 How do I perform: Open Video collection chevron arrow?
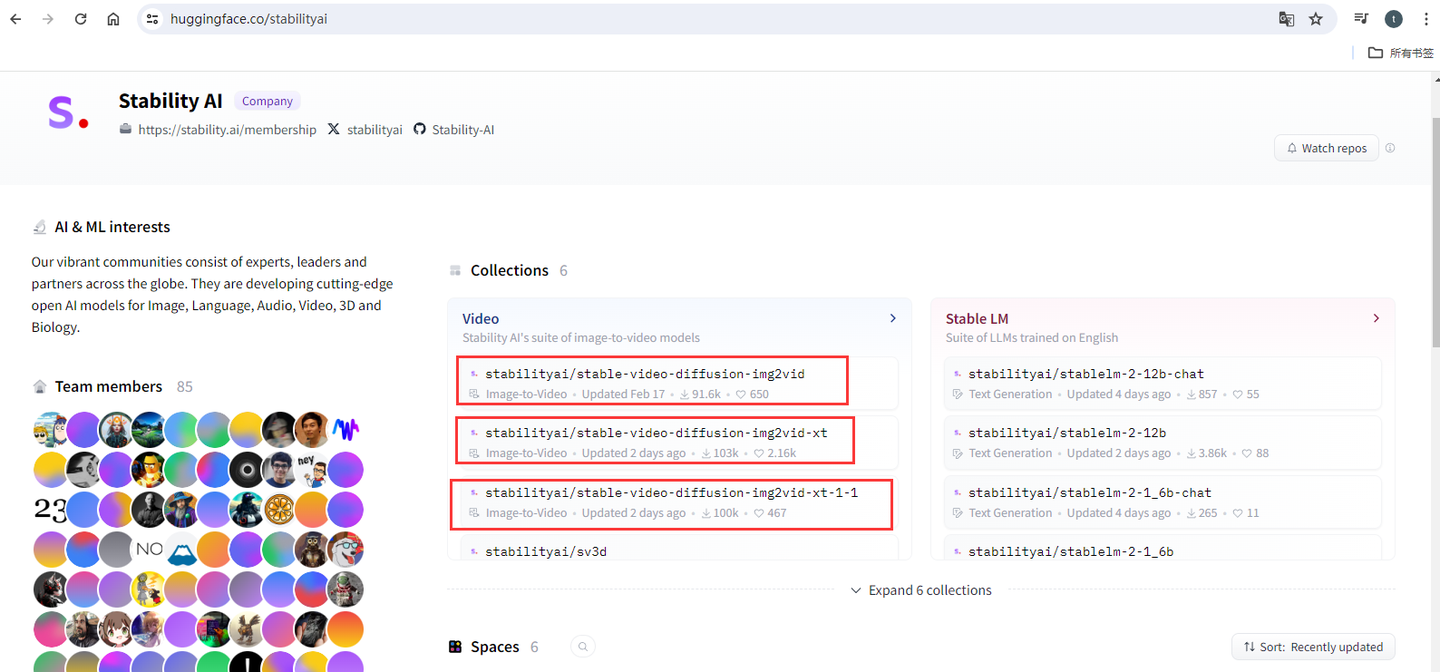click(x=893, y=318)
